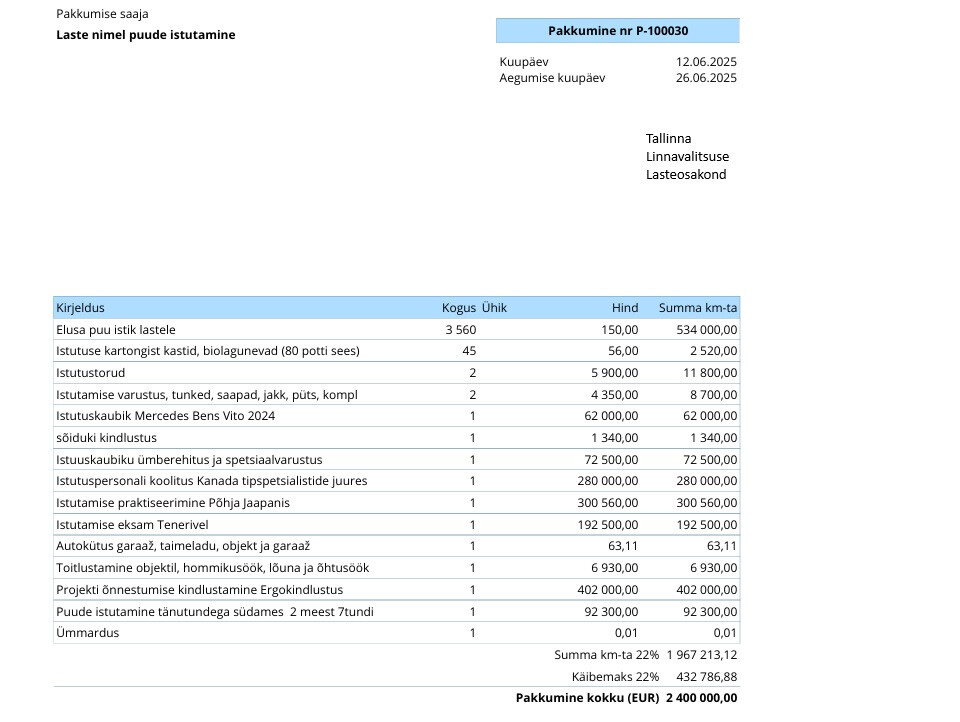Click the 'Summa km-ta' column header
Viewport: 960px width, 722px height.
(x=698, y=308)
